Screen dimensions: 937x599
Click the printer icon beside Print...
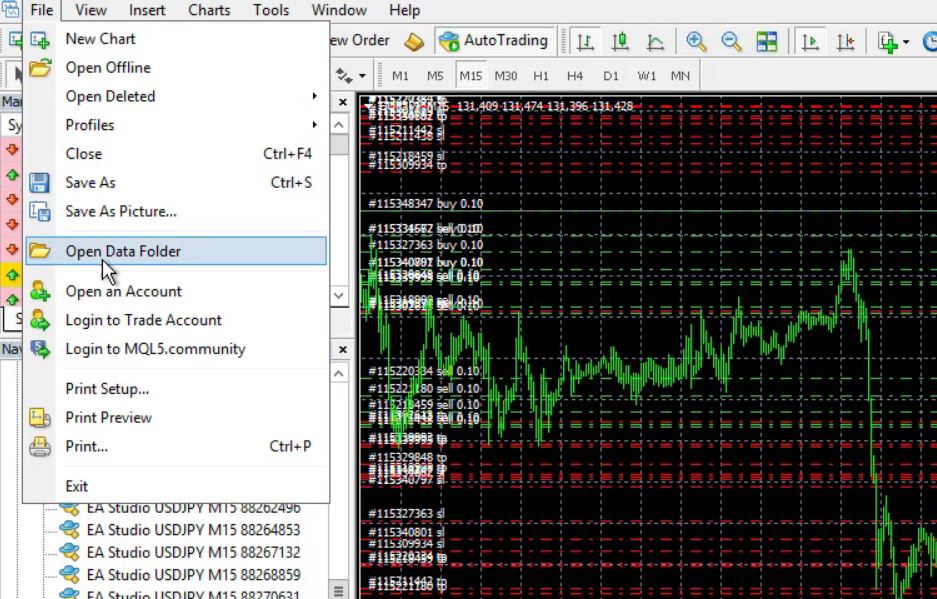click(40, 446)
